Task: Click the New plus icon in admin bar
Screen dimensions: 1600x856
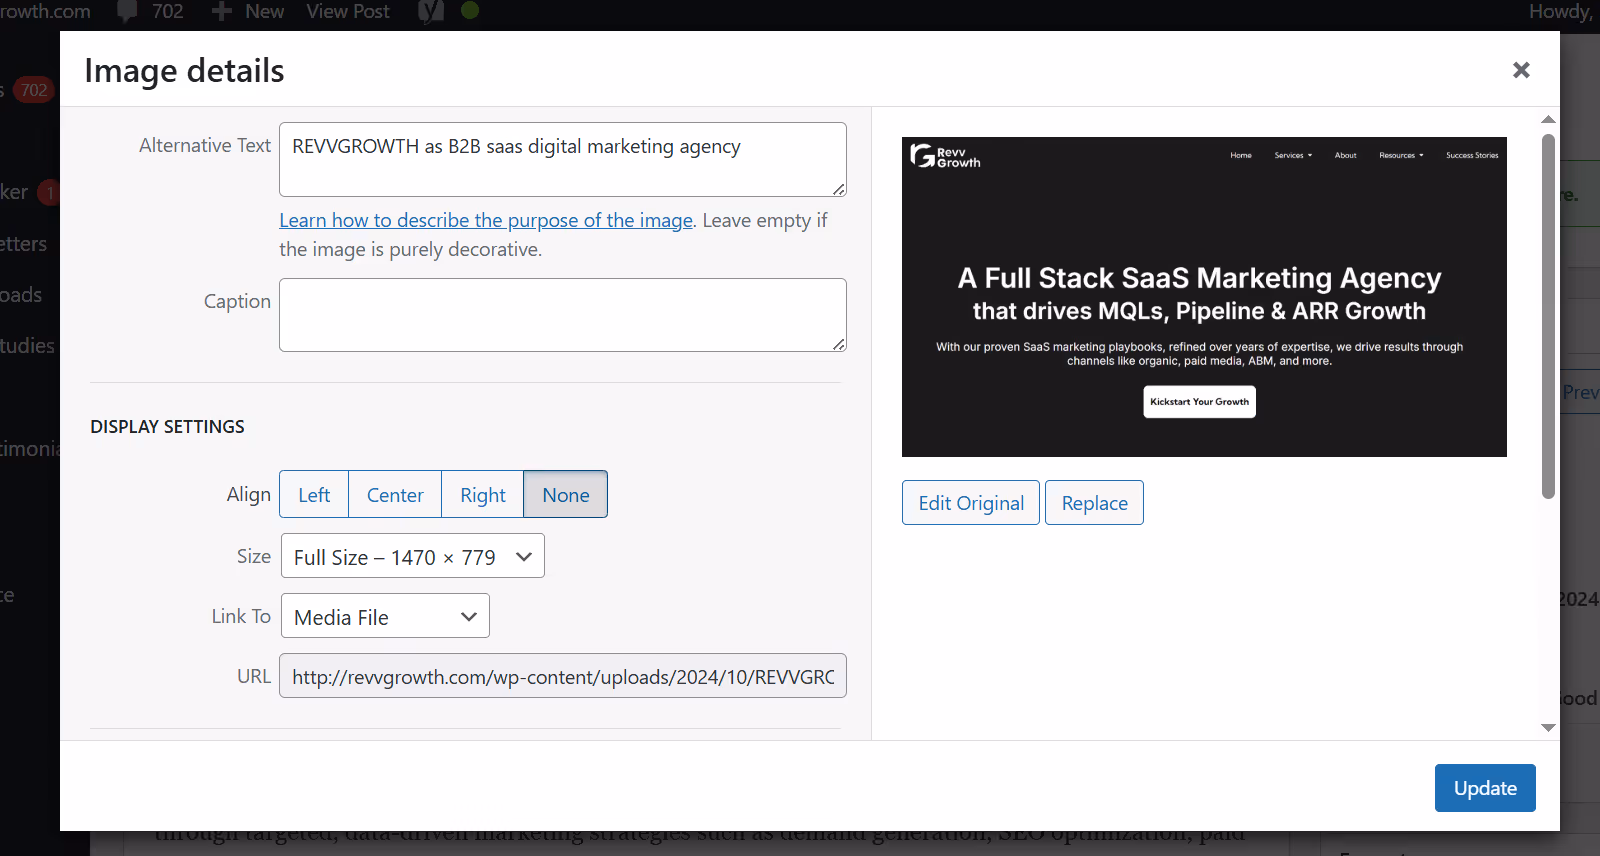Action: 222,11
